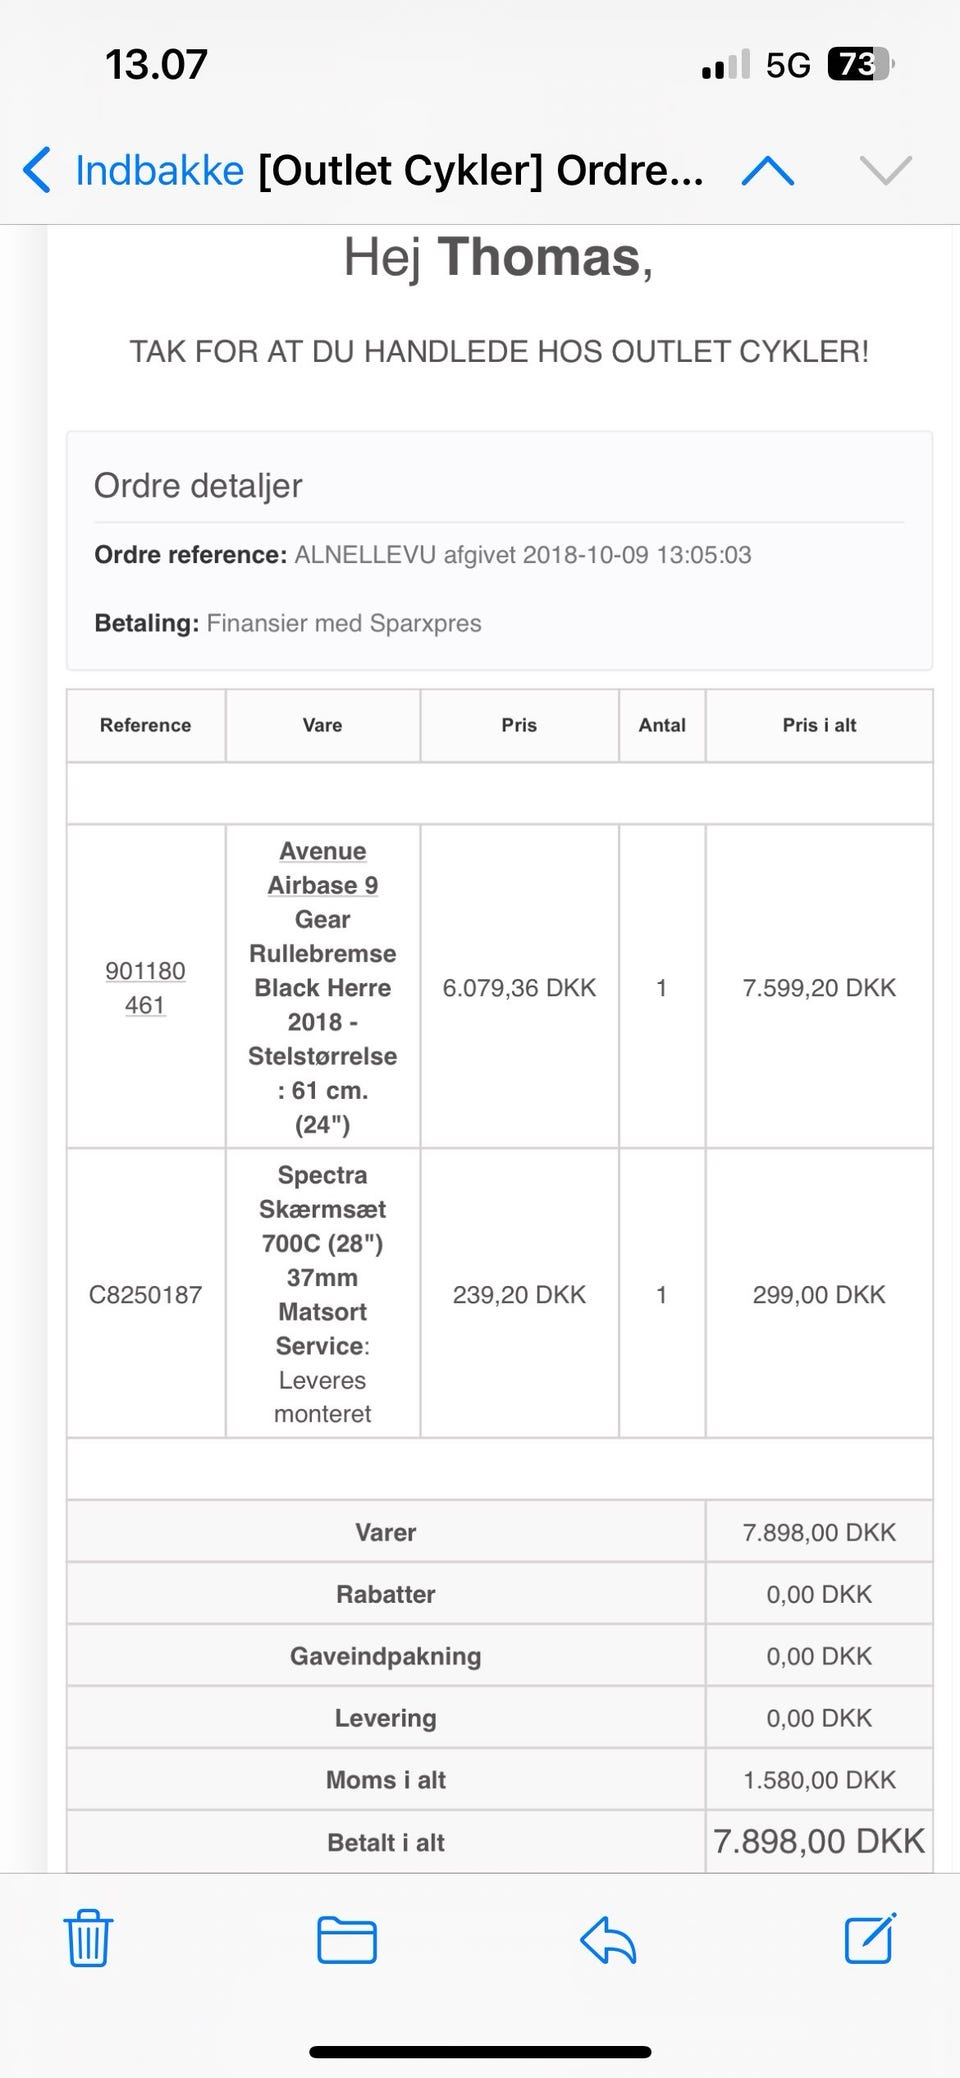Move email using the folder icon
This screenshot has height=2078, width=960.
[346, 1940]
